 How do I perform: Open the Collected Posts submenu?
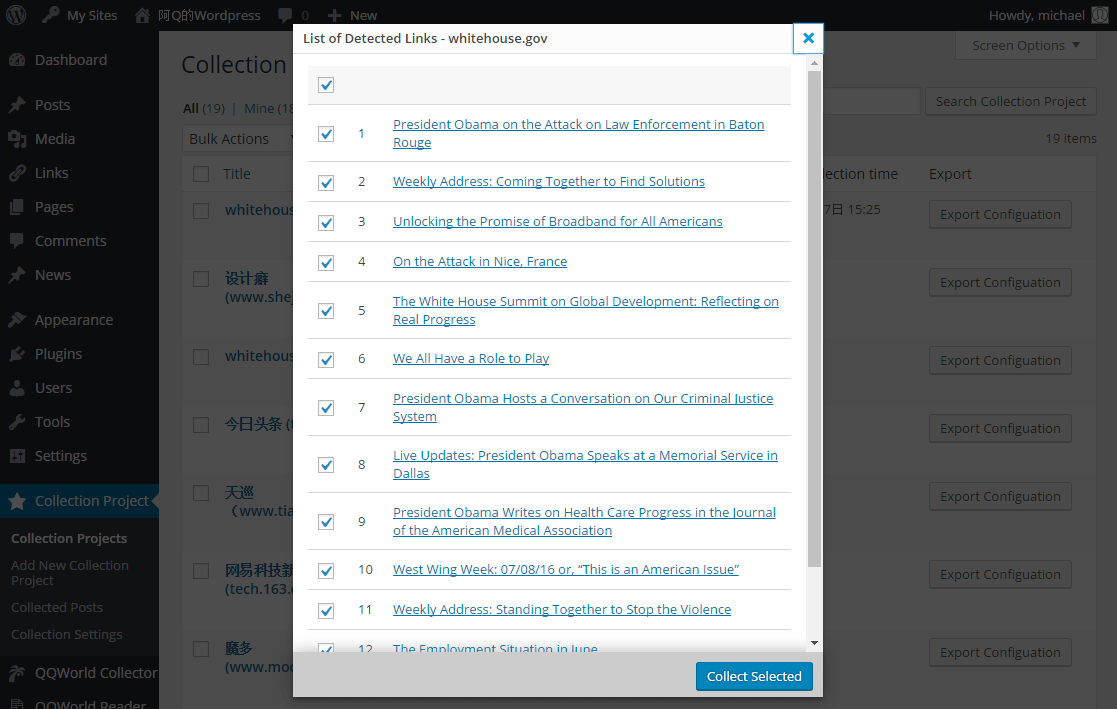tap(57, 607)
